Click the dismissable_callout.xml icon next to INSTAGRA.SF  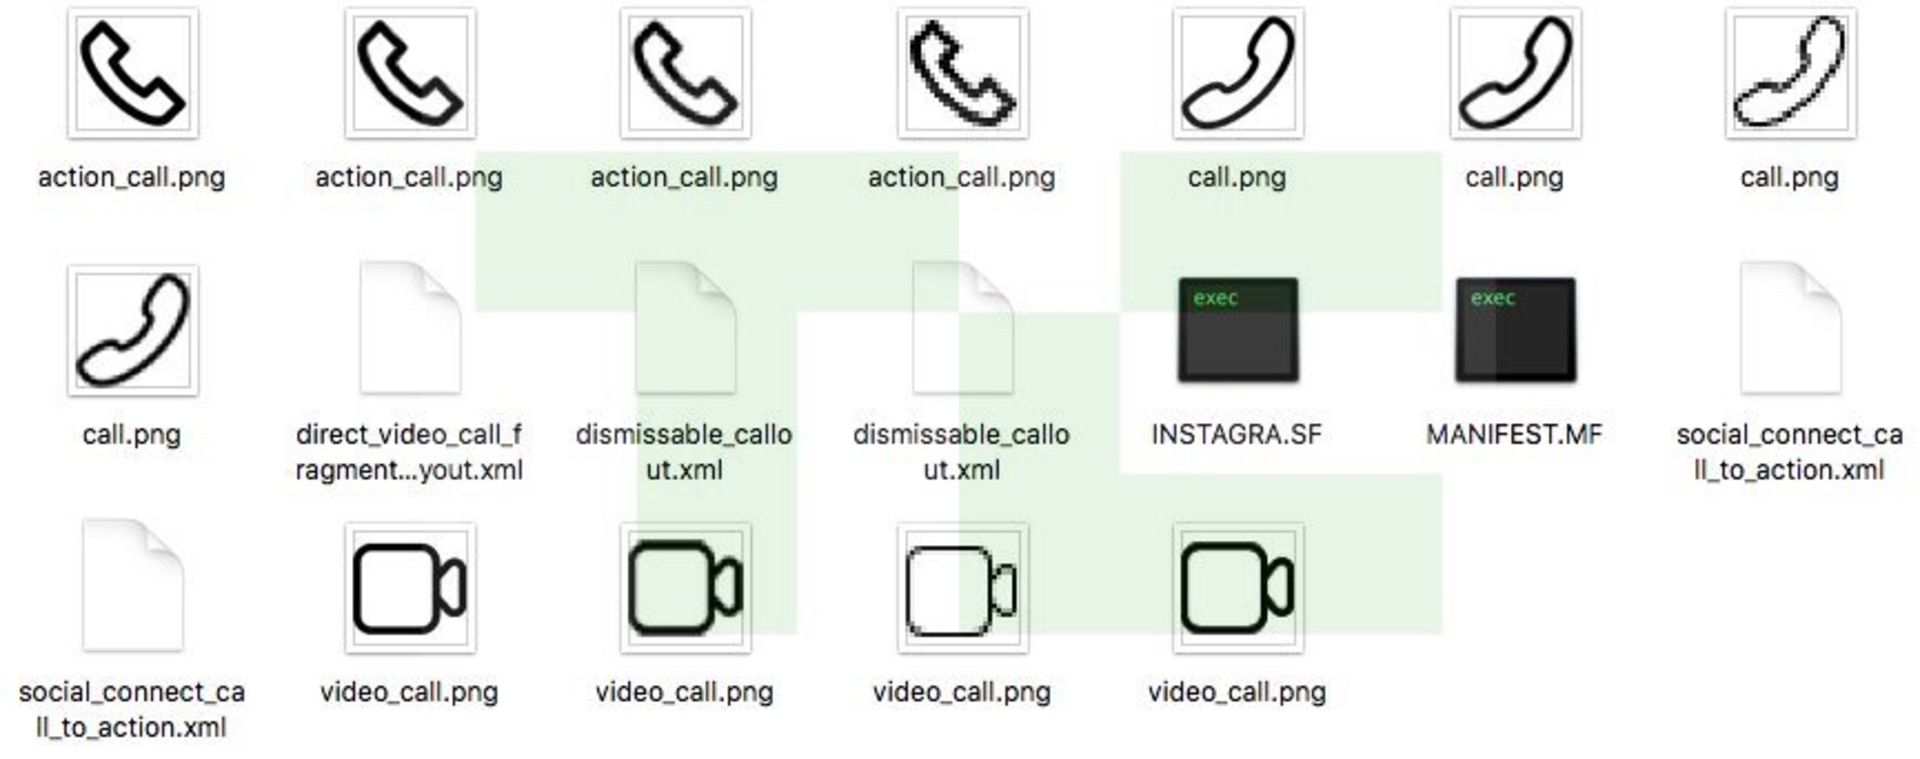962,328
